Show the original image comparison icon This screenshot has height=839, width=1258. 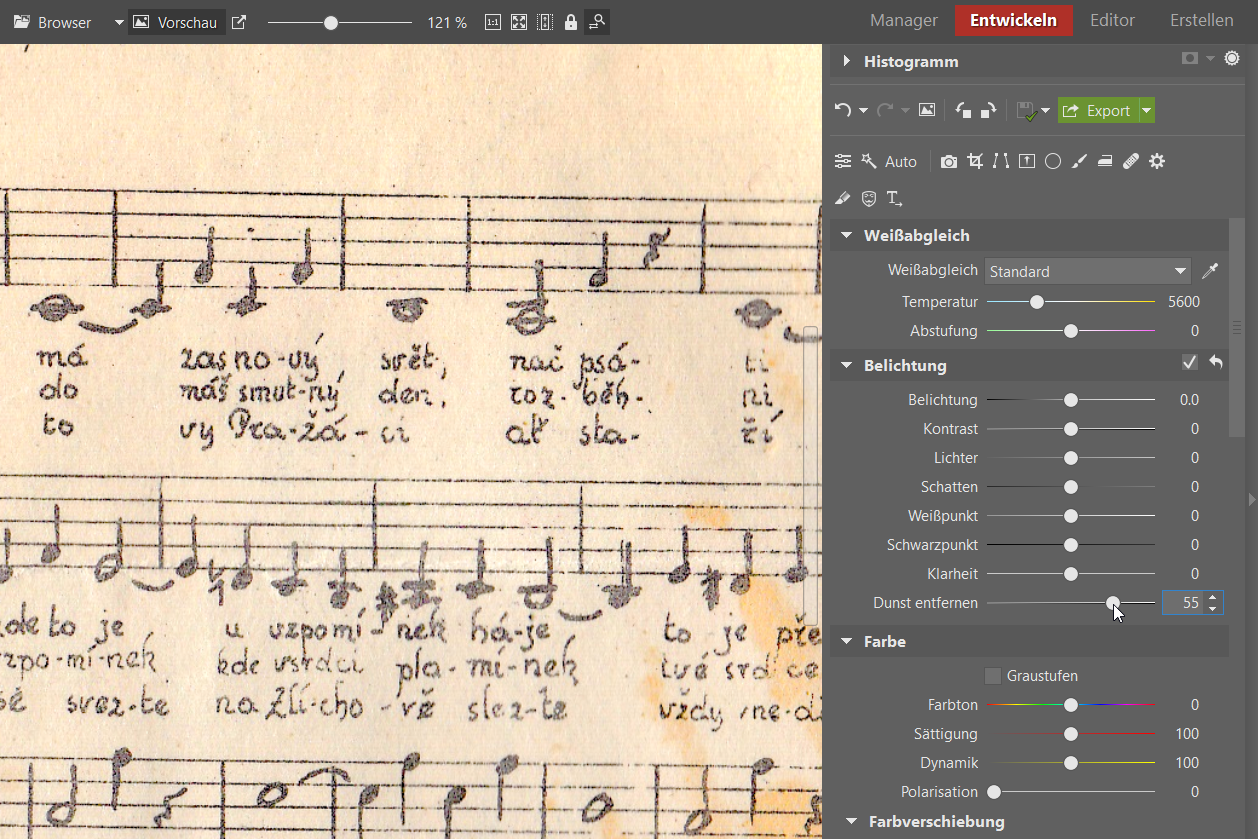pyautogui.click(x=927, y=110)
